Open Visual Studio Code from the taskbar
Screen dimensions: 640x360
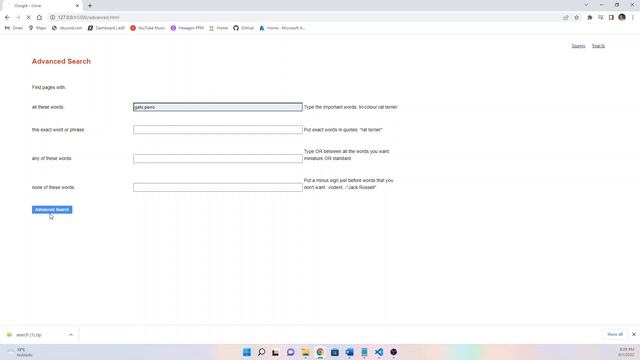point(379,352)
